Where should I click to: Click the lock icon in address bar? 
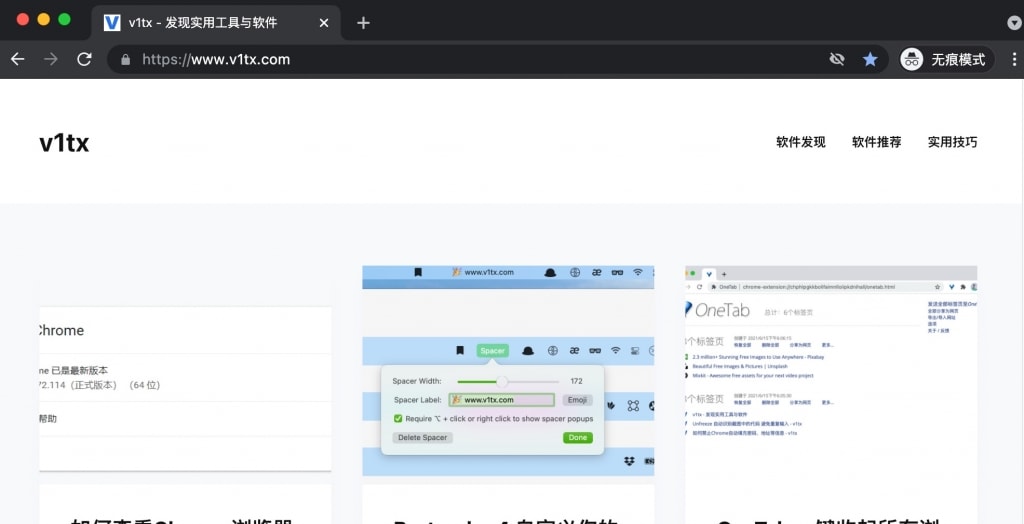pyautogui.click(x=125, y=60)
